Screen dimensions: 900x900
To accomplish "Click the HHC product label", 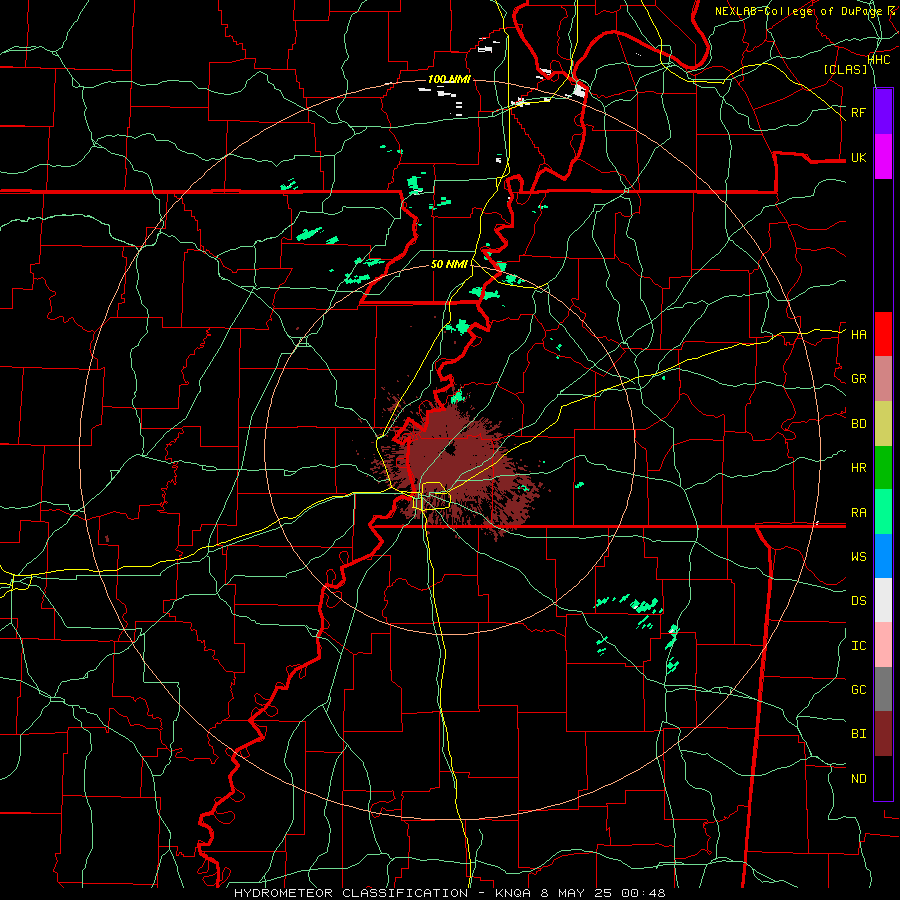I will click(x=879, y=60).
